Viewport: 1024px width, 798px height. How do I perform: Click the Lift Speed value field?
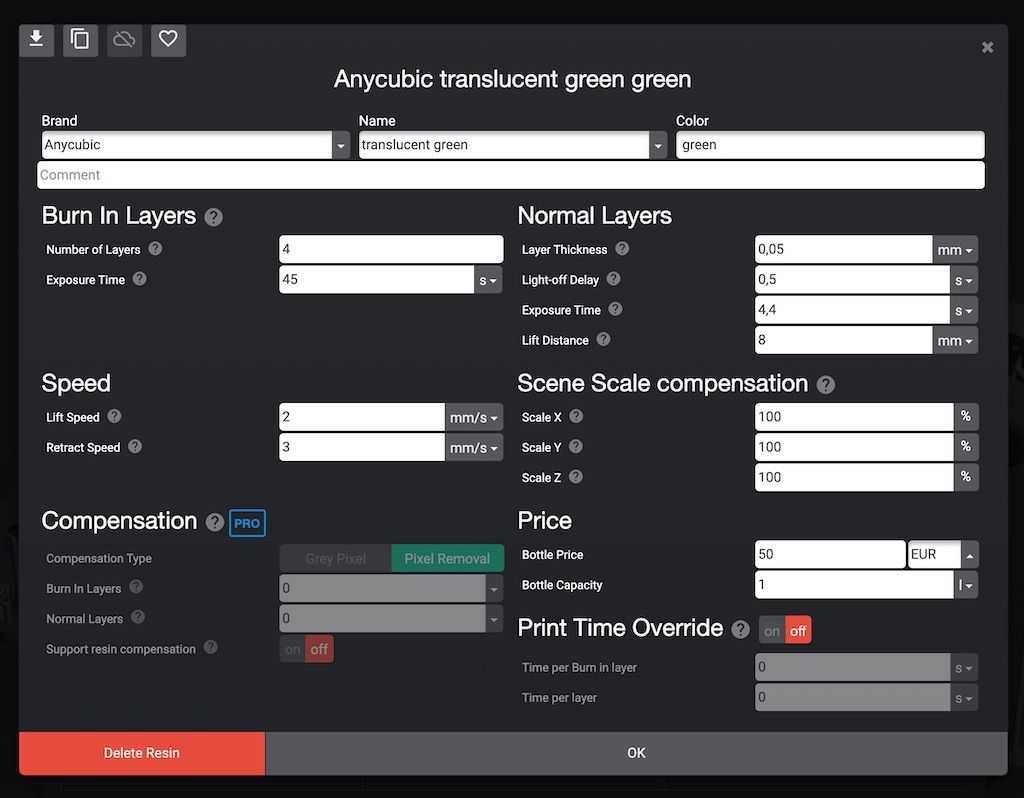(362, 417)
